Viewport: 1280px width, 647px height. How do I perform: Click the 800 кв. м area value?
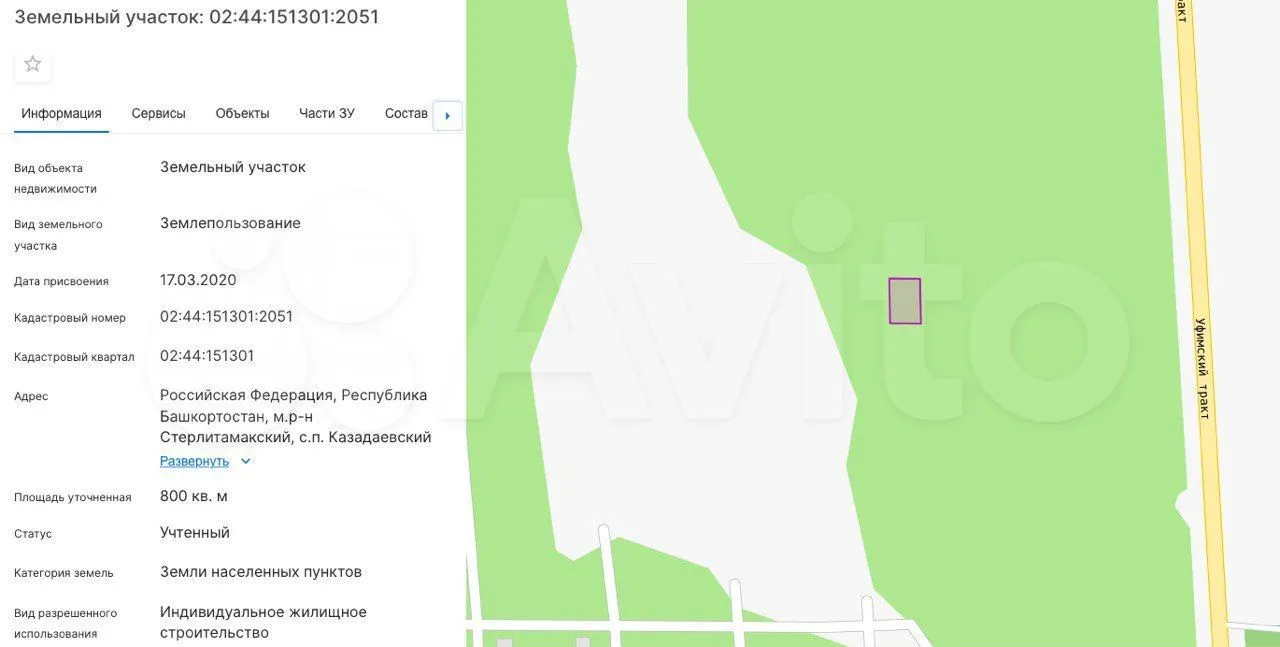click(x=194, y=496)
